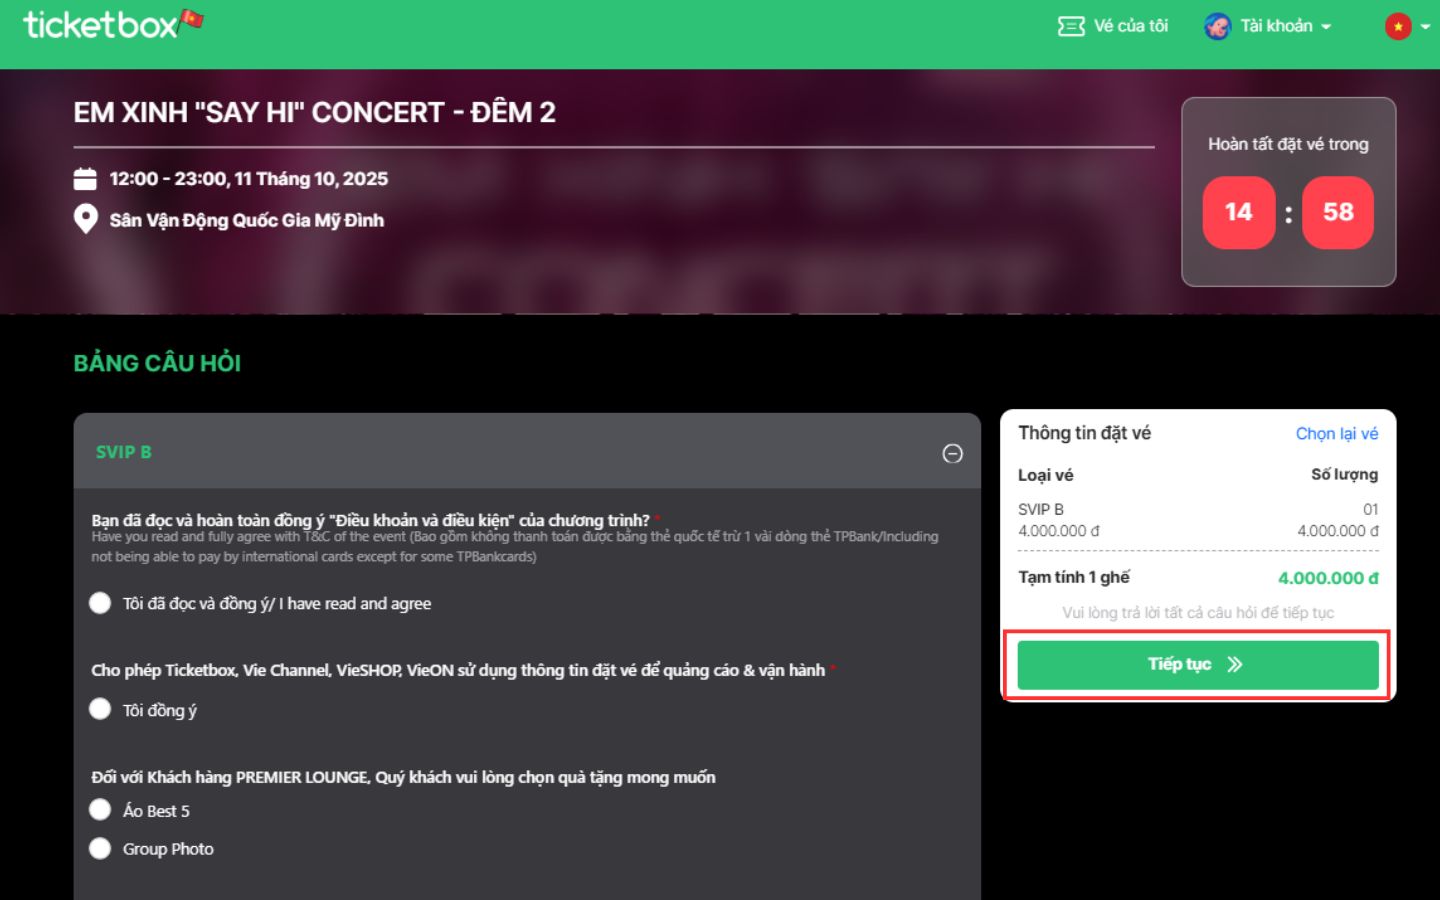Click the location pin icon
The width and height of the screenshot is (1440, 900).
click(85, 219)
